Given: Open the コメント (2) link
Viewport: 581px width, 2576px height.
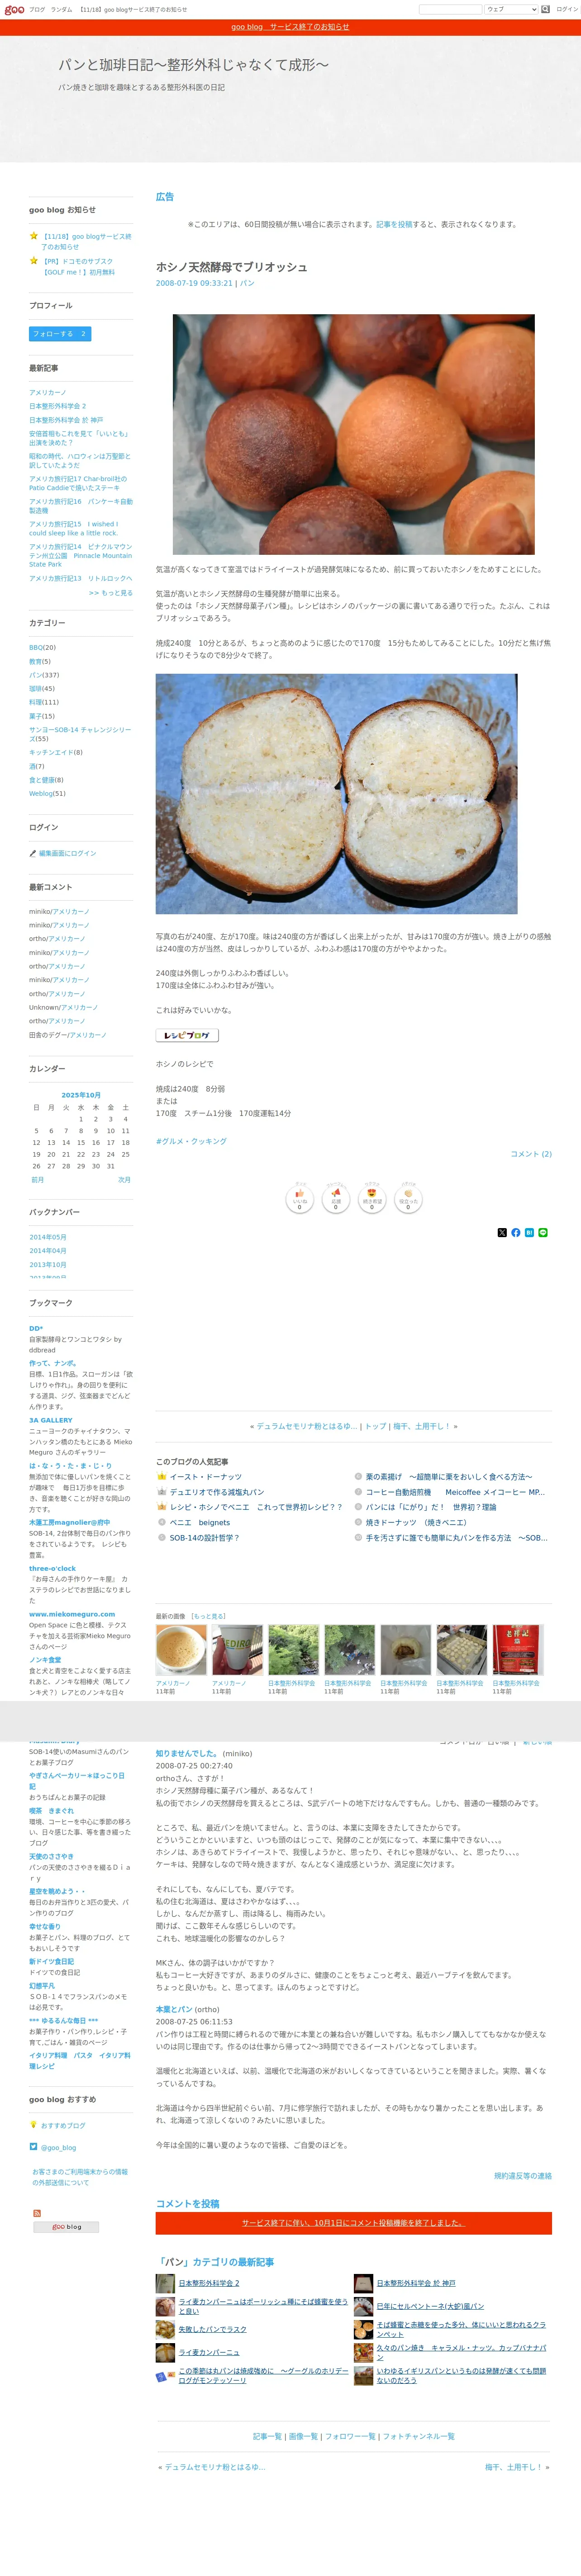Looking at the screenshot, I should (531, 1154).
